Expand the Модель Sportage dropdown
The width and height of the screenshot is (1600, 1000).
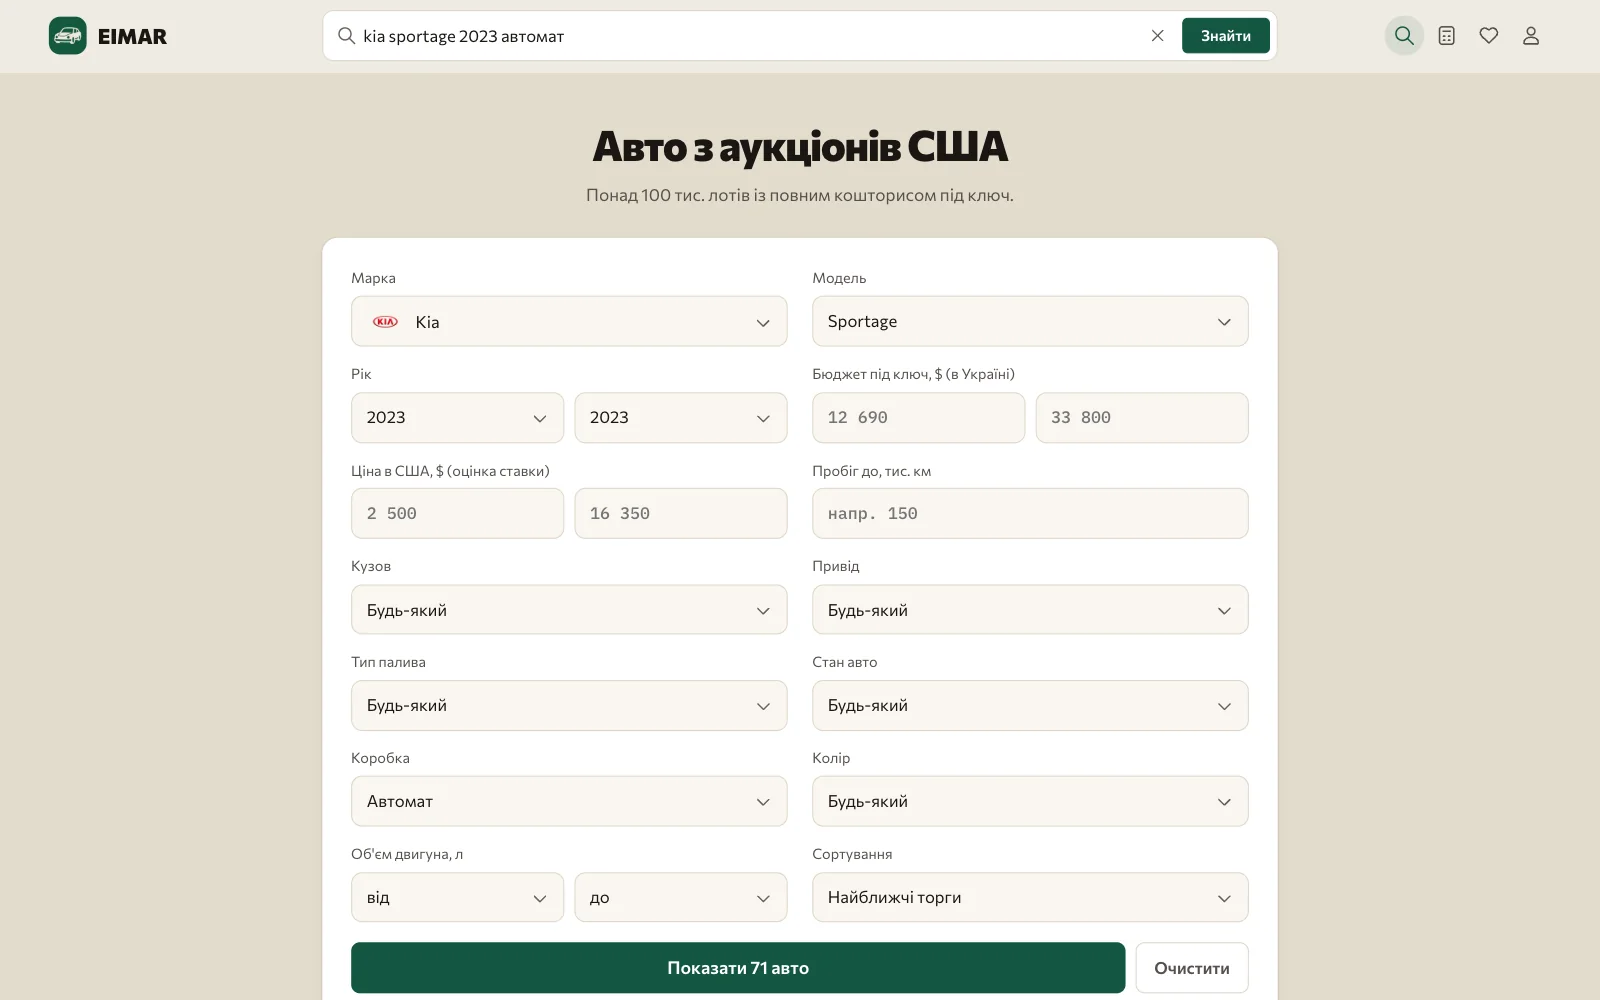pyautogui.click(x=1030, y=322)
